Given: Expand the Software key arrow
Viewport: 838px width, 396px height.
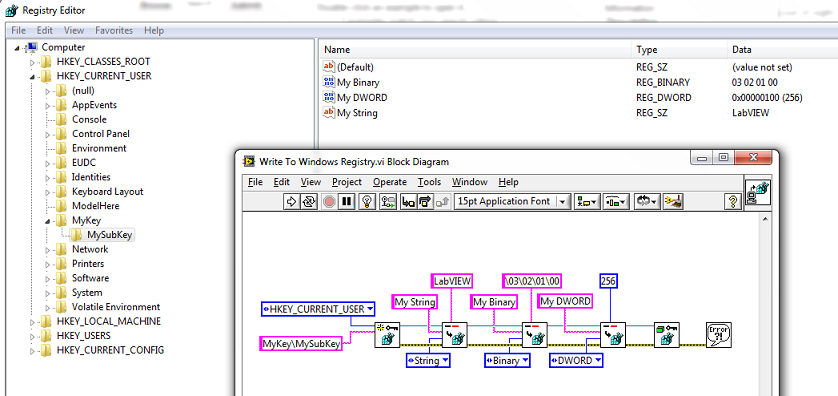Looking at the screenshot, I should coord(48,278).
